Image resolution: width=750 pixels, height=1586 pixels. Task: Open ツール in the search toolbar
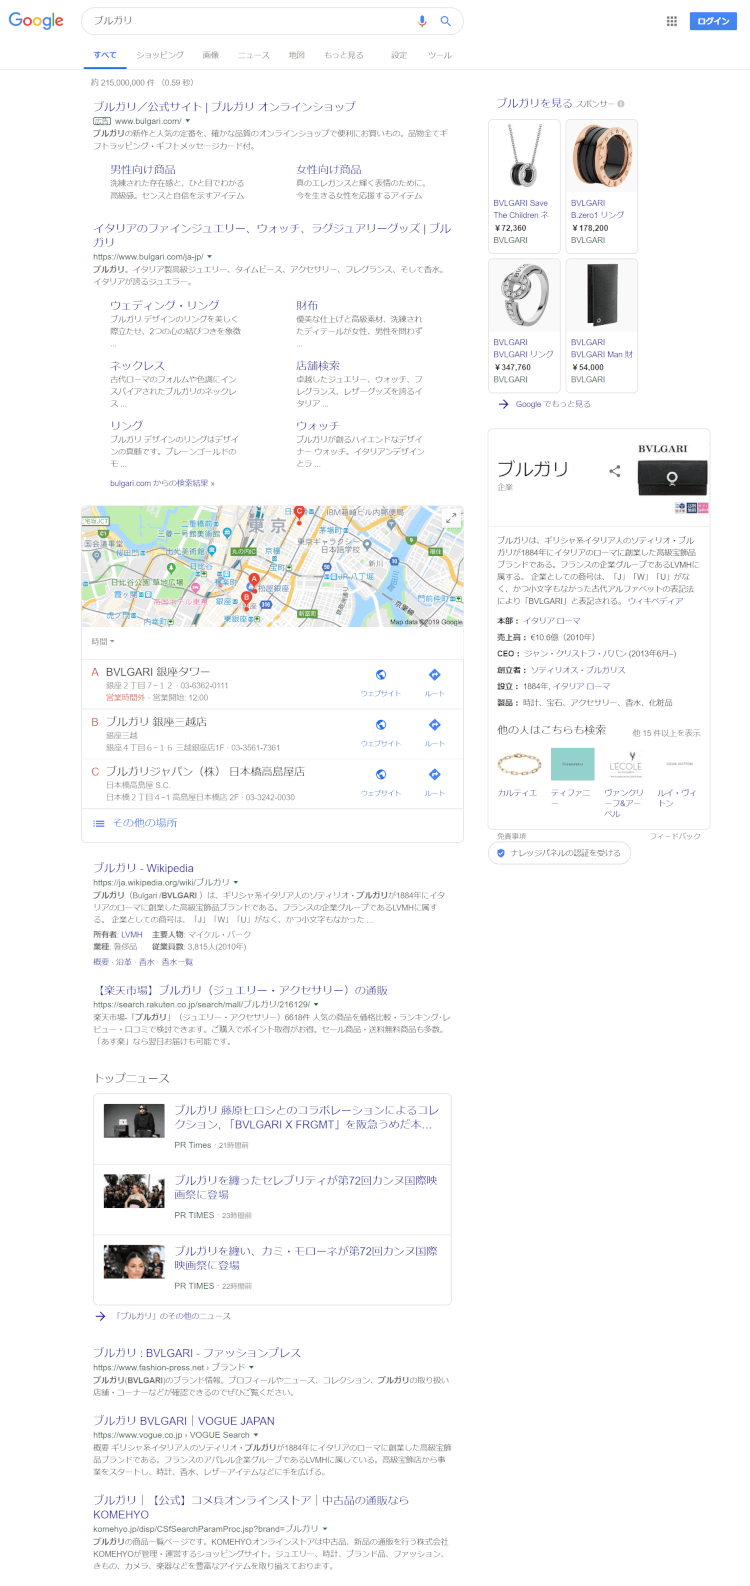[x=440, y=55]
